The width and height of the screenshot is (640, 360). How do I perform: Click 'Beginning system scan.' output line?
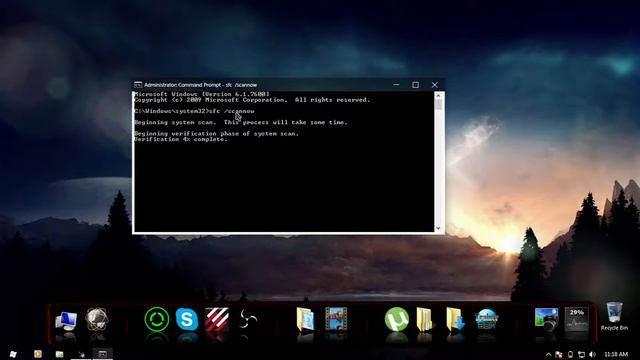click(175, 122)
